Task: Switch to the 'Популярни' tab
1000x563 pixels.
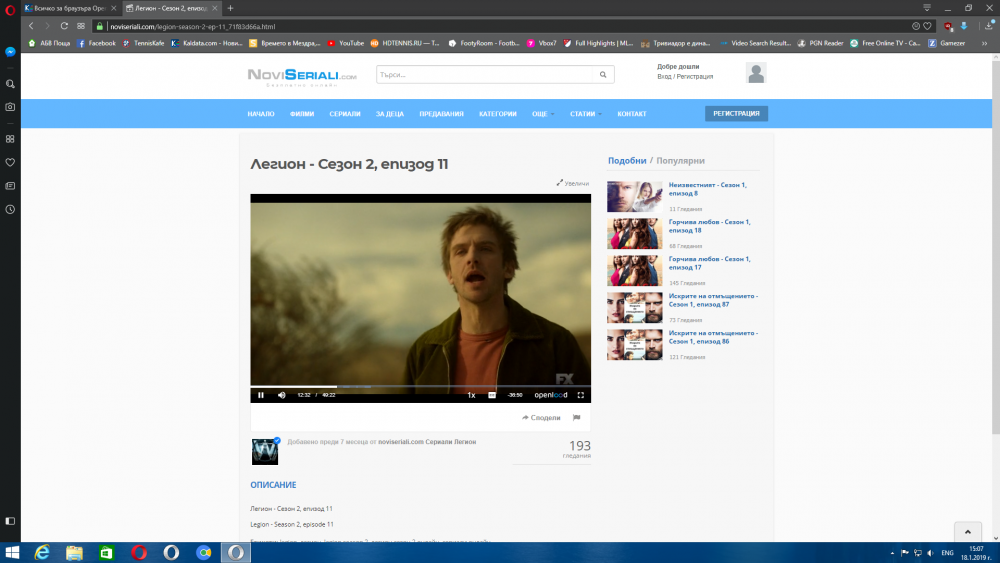Action: pos(680,161)
